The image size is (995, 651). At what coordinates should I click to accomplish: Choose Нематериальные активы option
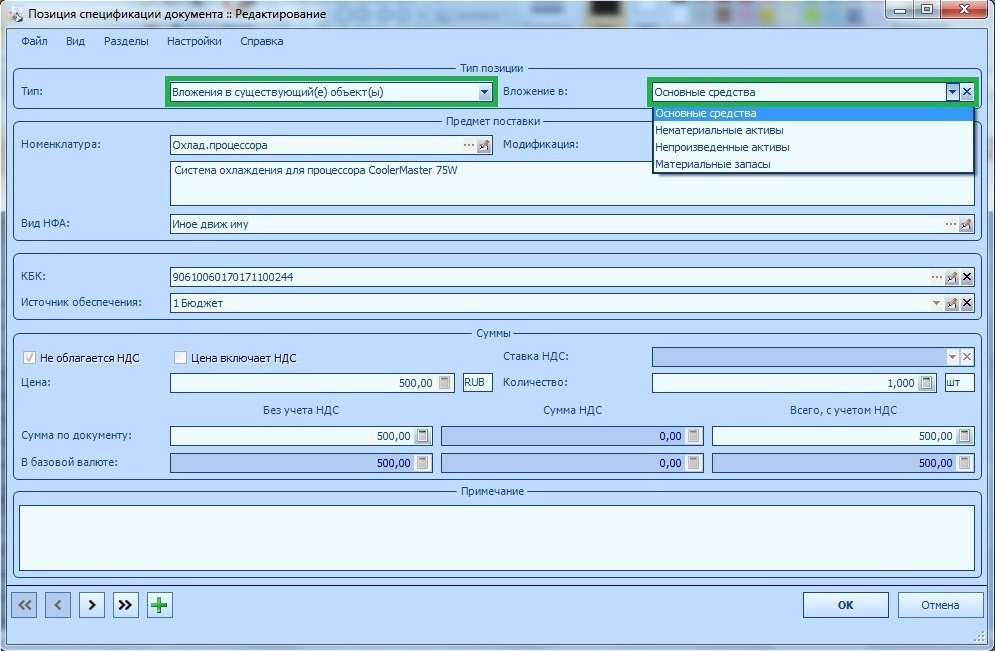tap(813, 130)
